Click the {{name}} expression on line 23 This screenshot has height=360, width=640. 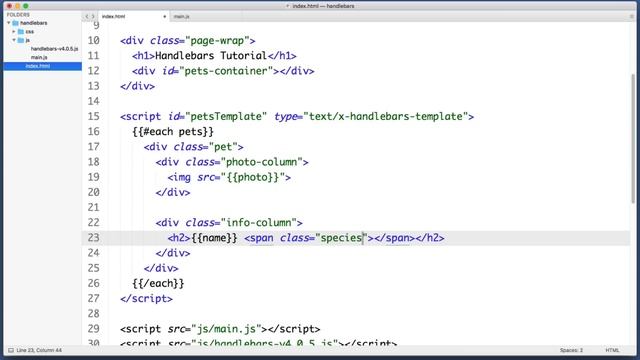(x=214, y=238)
